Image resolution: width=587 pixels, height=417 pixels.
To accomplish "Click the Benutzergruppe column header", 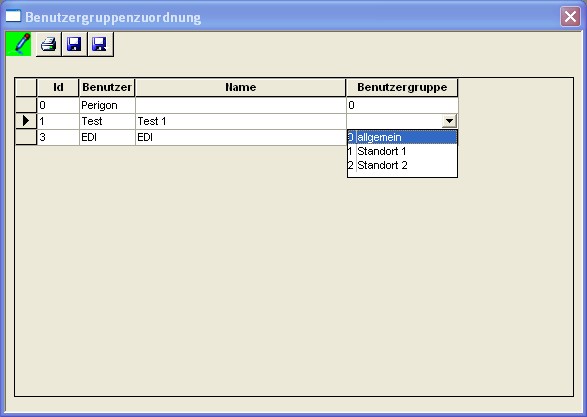I will (402, 87).
